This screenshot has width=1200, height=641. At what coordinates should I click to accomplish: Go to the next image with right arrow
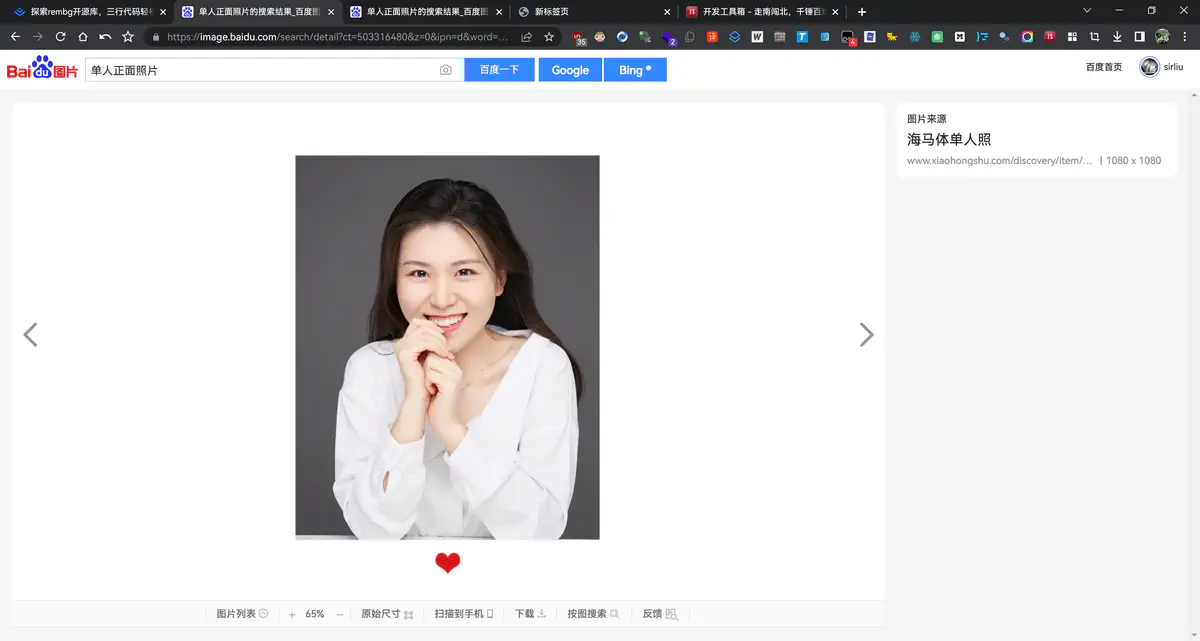[866, 335]
